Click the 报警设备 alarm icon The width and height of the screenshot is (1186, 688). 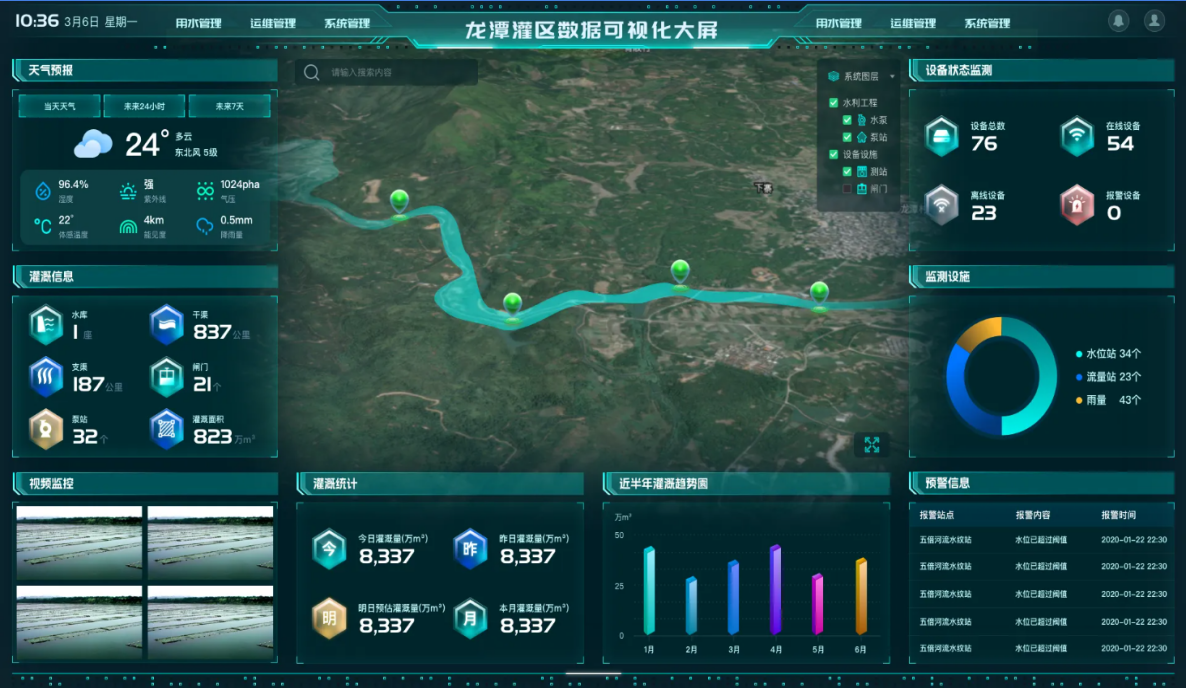point(1077,205)
